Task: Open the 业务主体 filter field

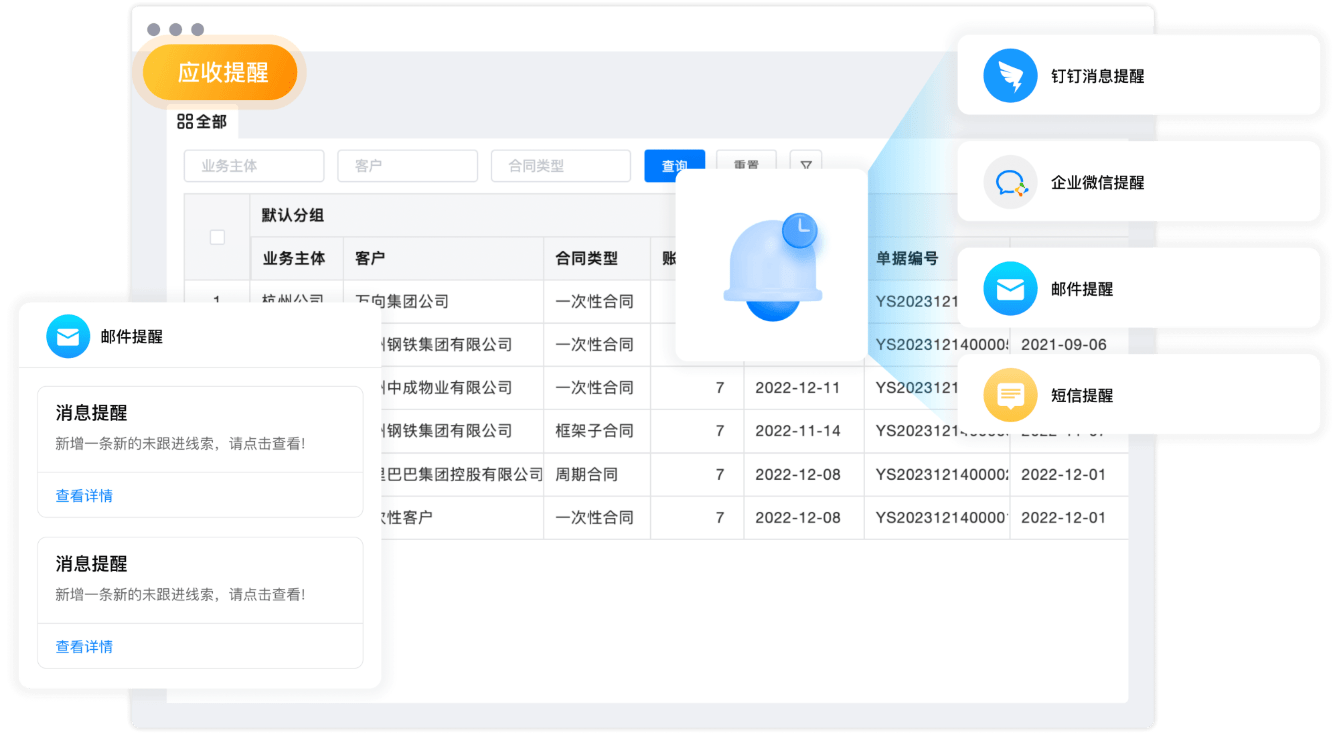Action: point(254,166)
